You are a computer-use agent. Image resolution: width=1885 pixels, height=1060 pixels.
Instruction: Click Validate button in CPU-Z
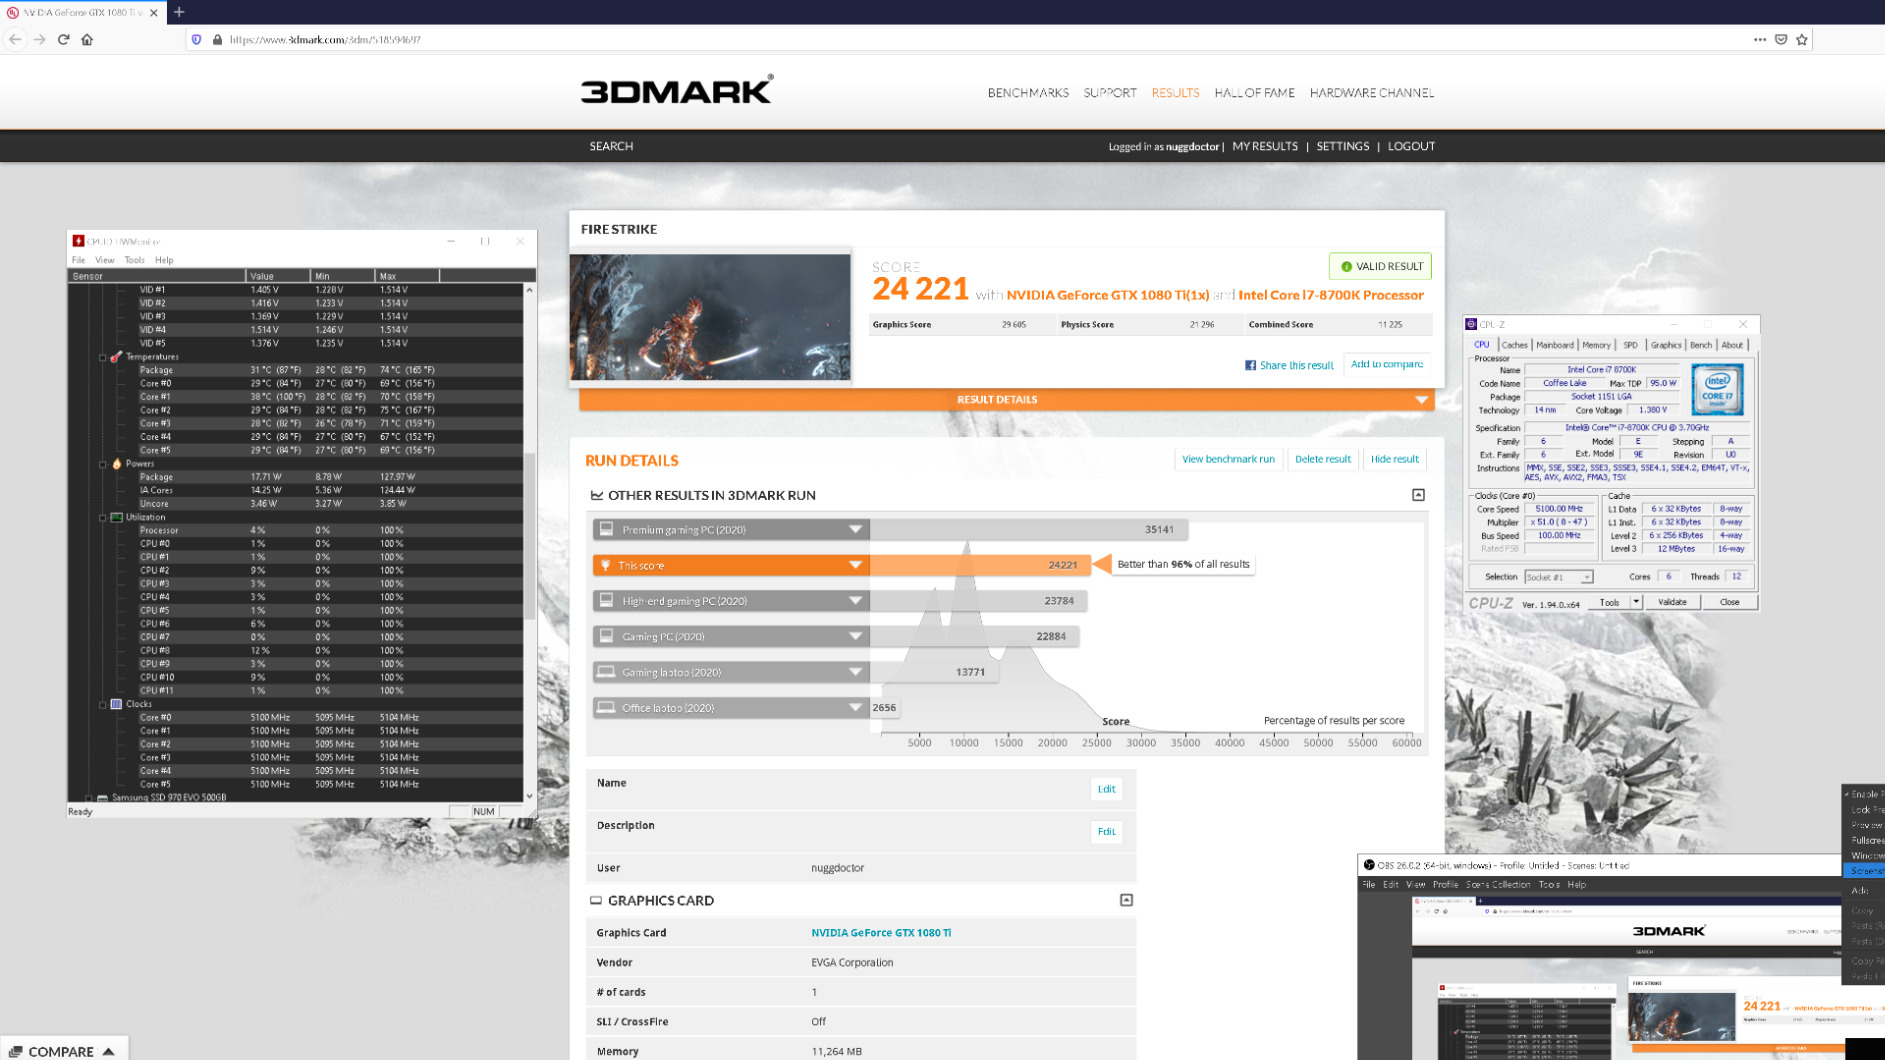click(x=1672, y=602)
